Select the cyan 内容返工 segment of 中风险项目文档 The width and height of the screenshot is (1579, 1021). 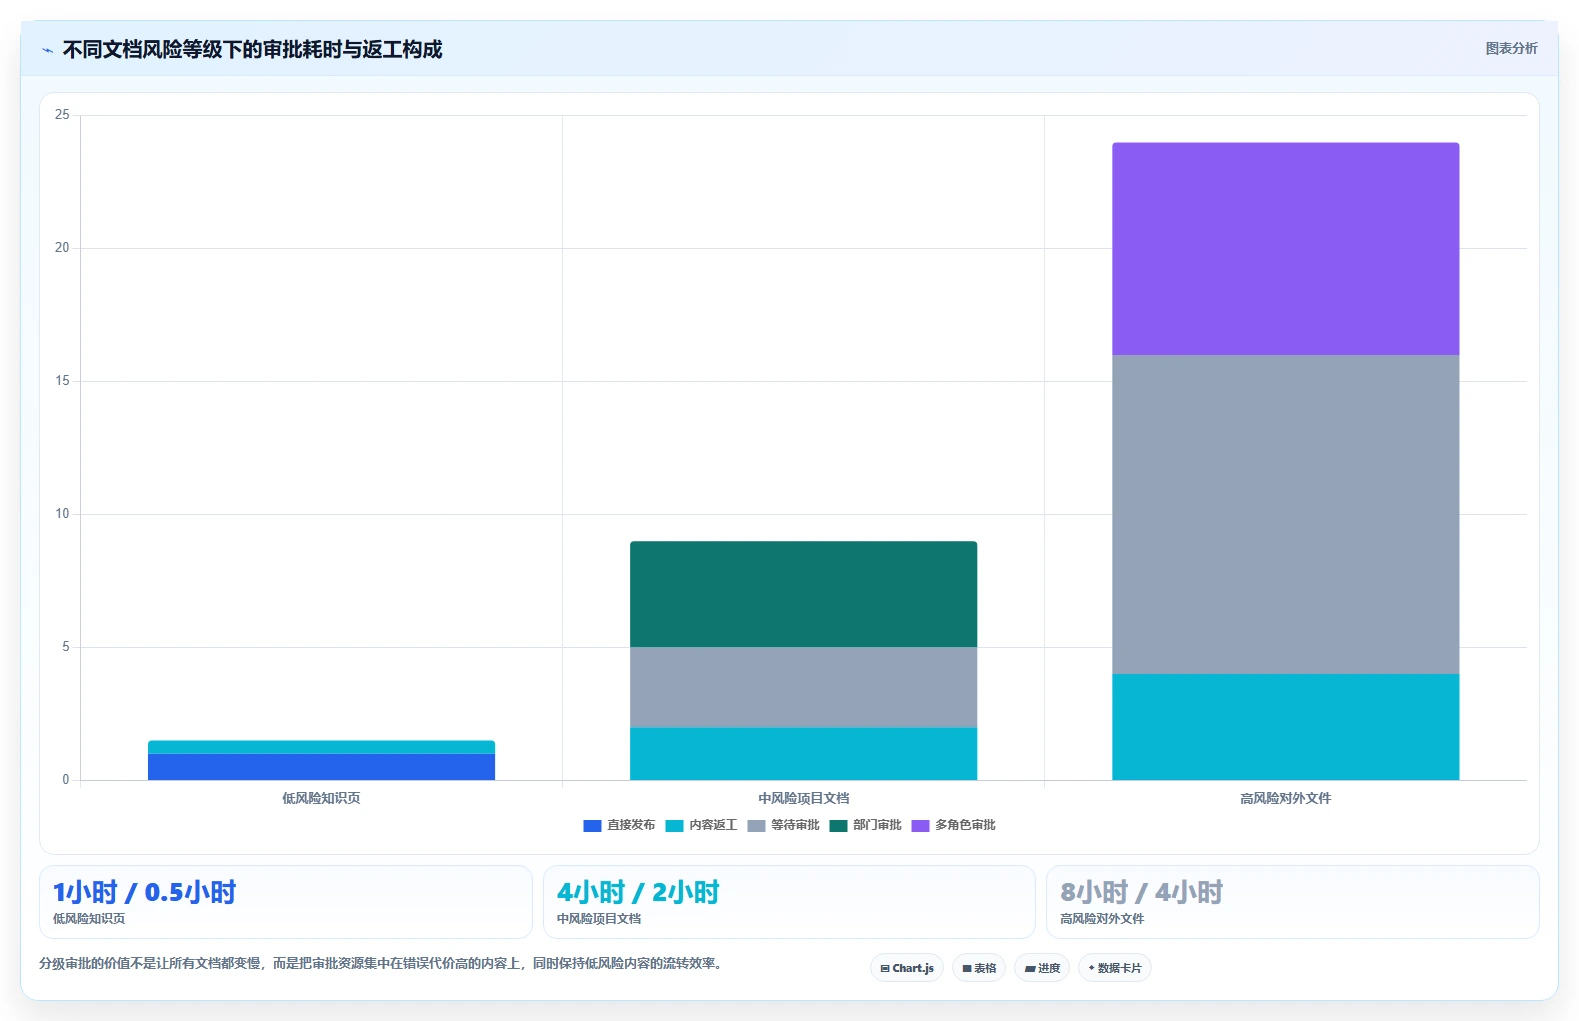(x=803, y=754)
